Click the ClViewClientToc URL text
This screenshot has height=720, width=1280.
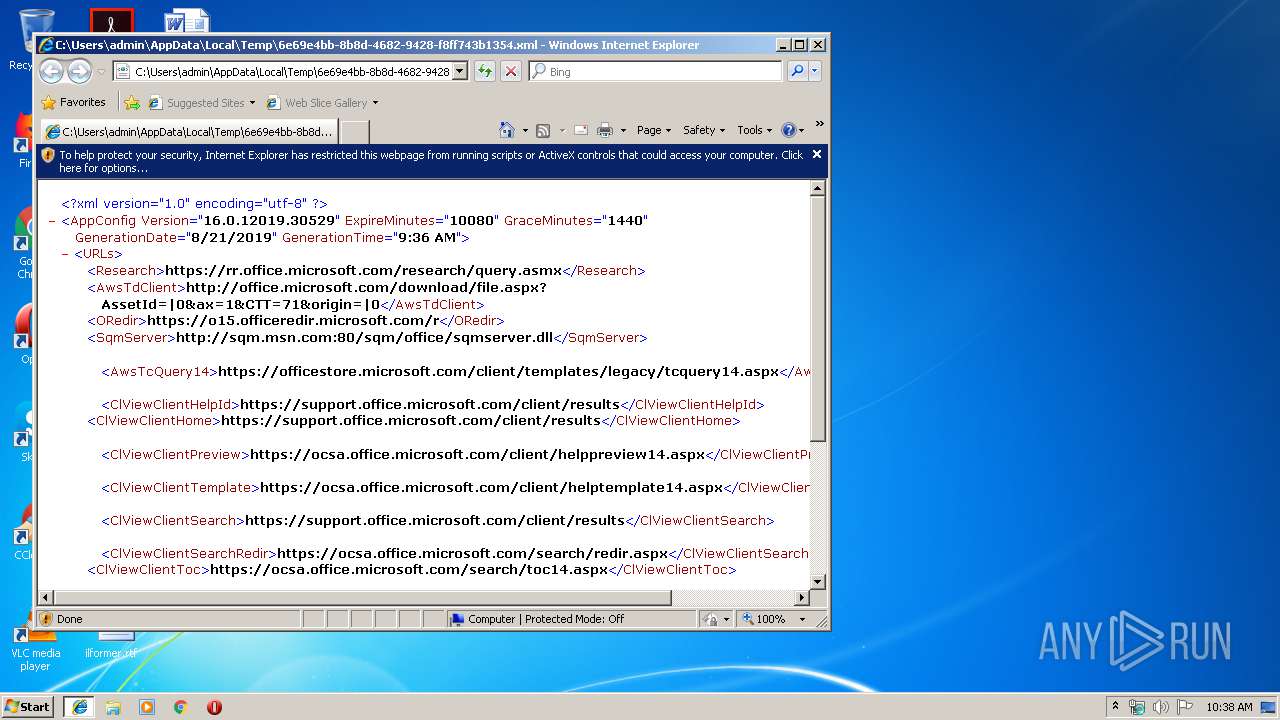(409, 570)
